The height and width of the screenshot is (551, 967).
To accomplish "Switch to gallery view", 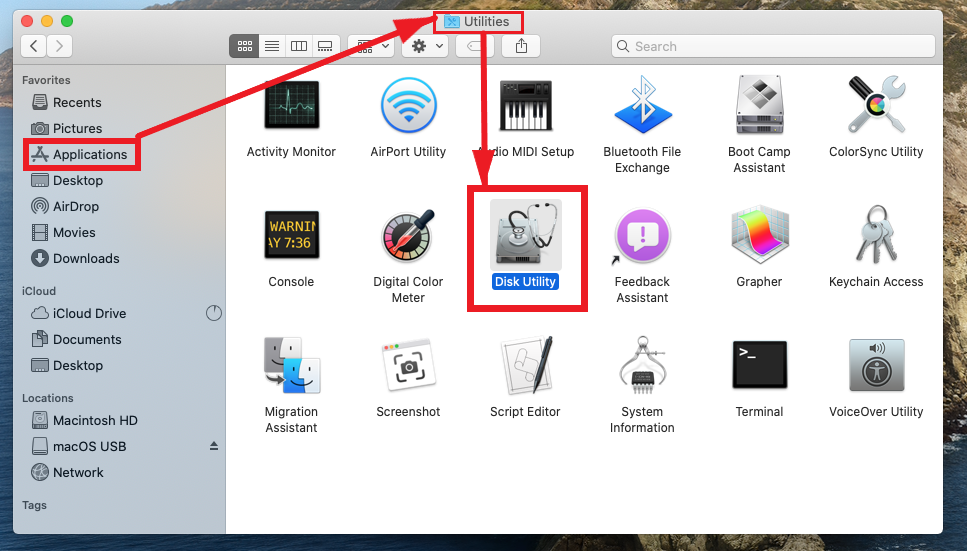I will point(326,46).
